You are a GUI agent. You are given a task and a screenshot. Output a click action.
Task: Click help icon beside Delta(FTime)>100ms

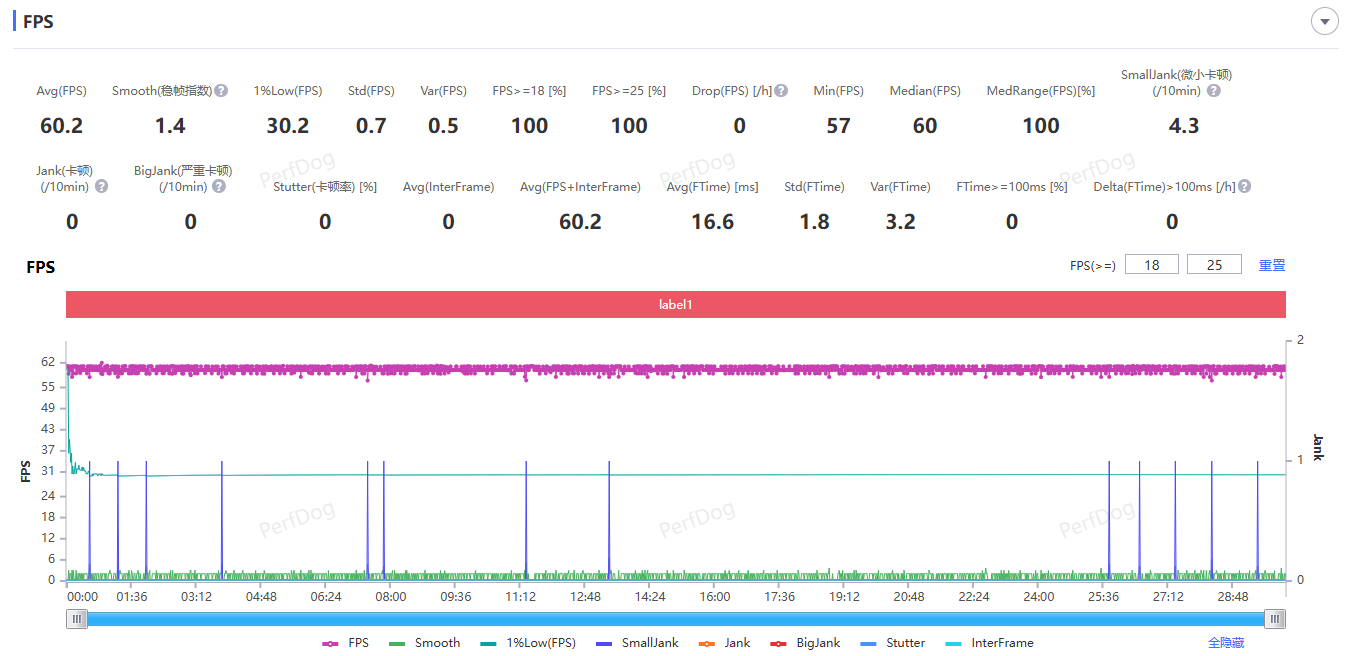click(1245, 187)
